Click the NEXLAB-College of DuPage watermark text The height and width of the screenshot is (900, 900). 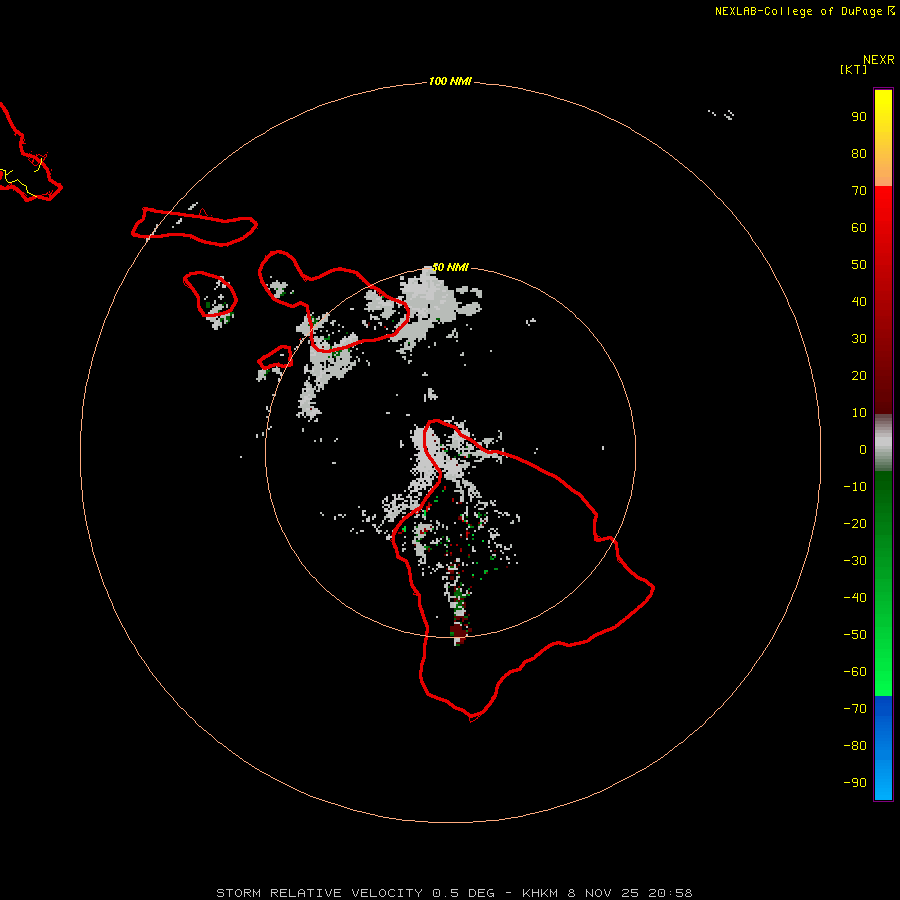805,11
